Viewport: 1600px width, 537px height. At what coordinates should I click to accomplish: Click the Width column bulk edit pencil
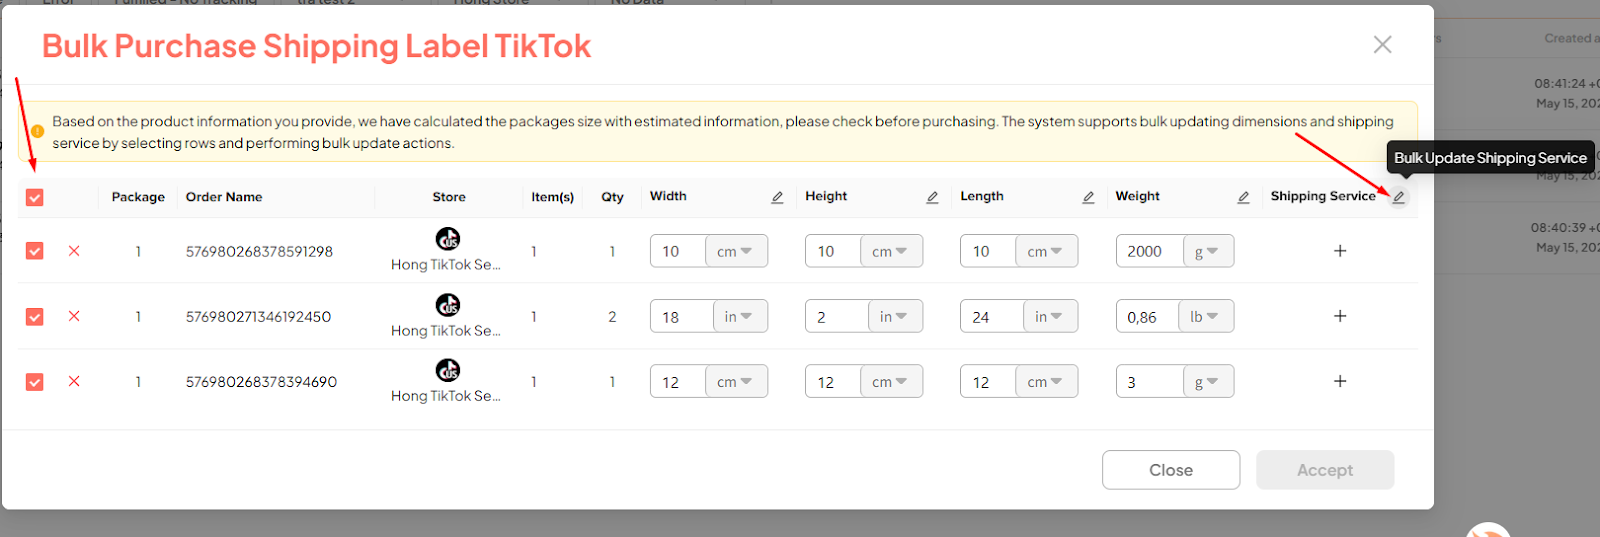pos(777,198)
